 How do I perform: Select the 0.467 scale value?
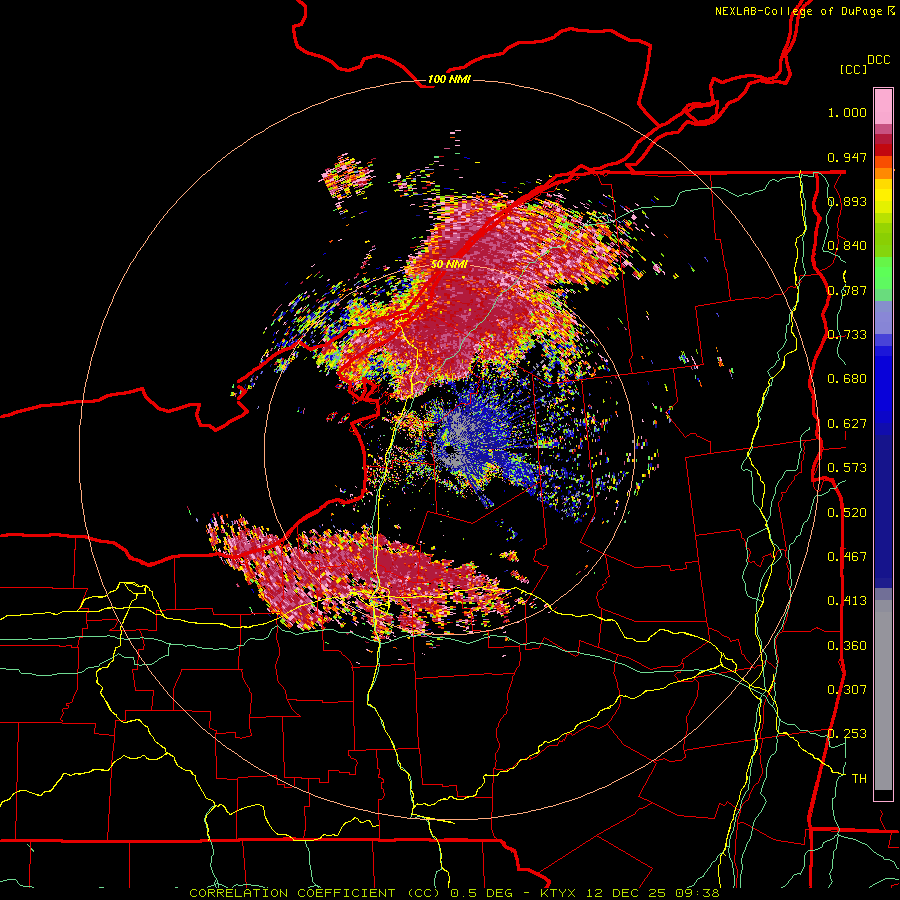click(x=847, y=556)
